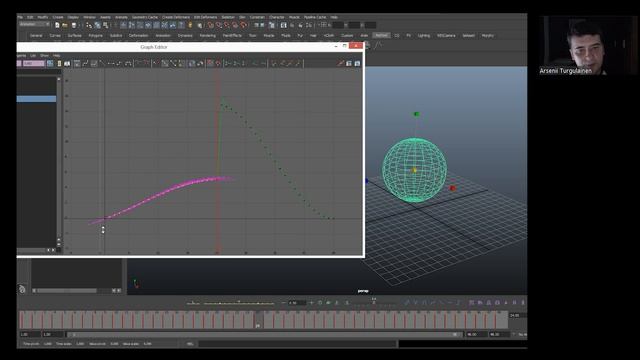Click the playback end time field
640x360 pixels.
[477, 334]
